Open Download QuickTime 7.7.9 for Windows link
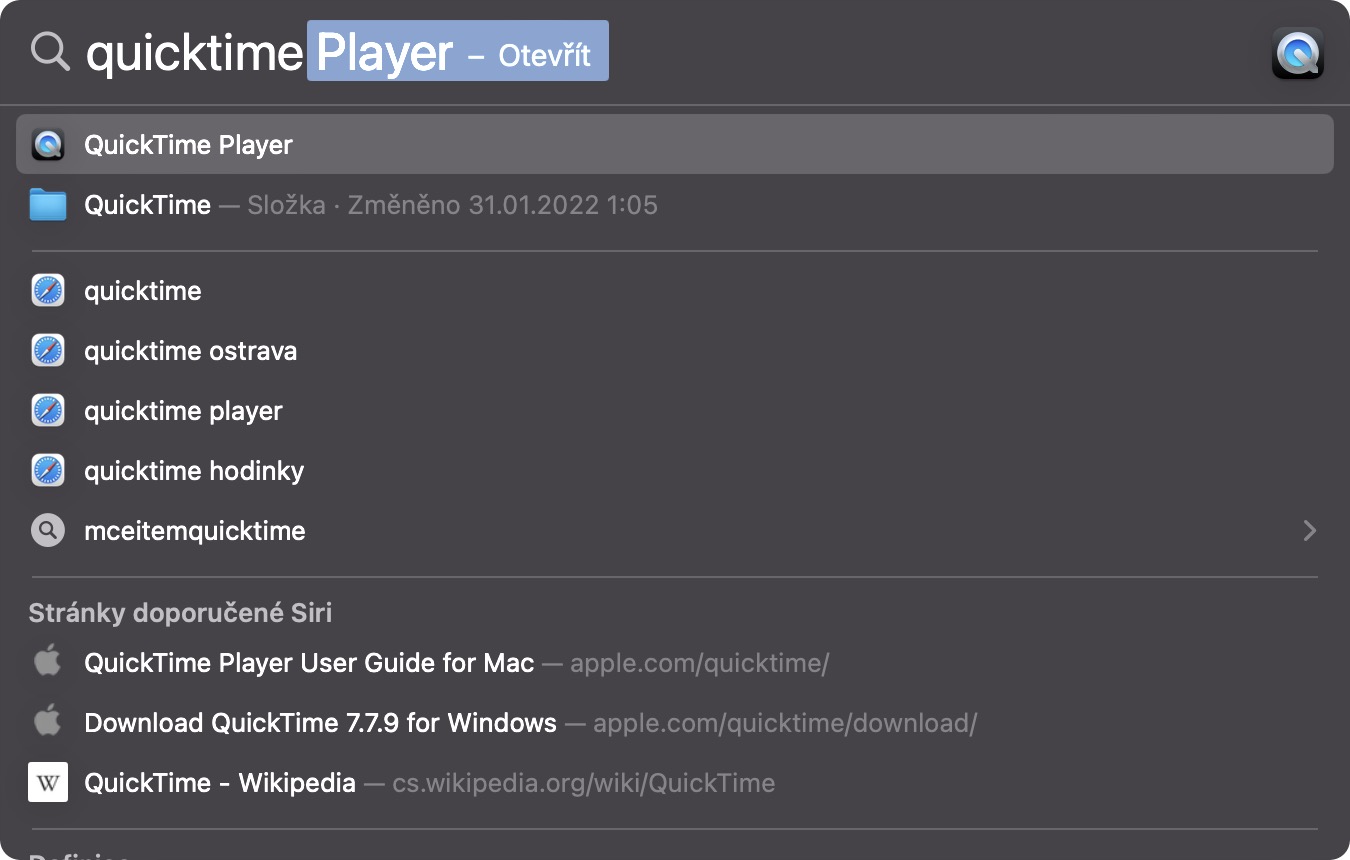The image size is (1350, 860). pos(320,723)
